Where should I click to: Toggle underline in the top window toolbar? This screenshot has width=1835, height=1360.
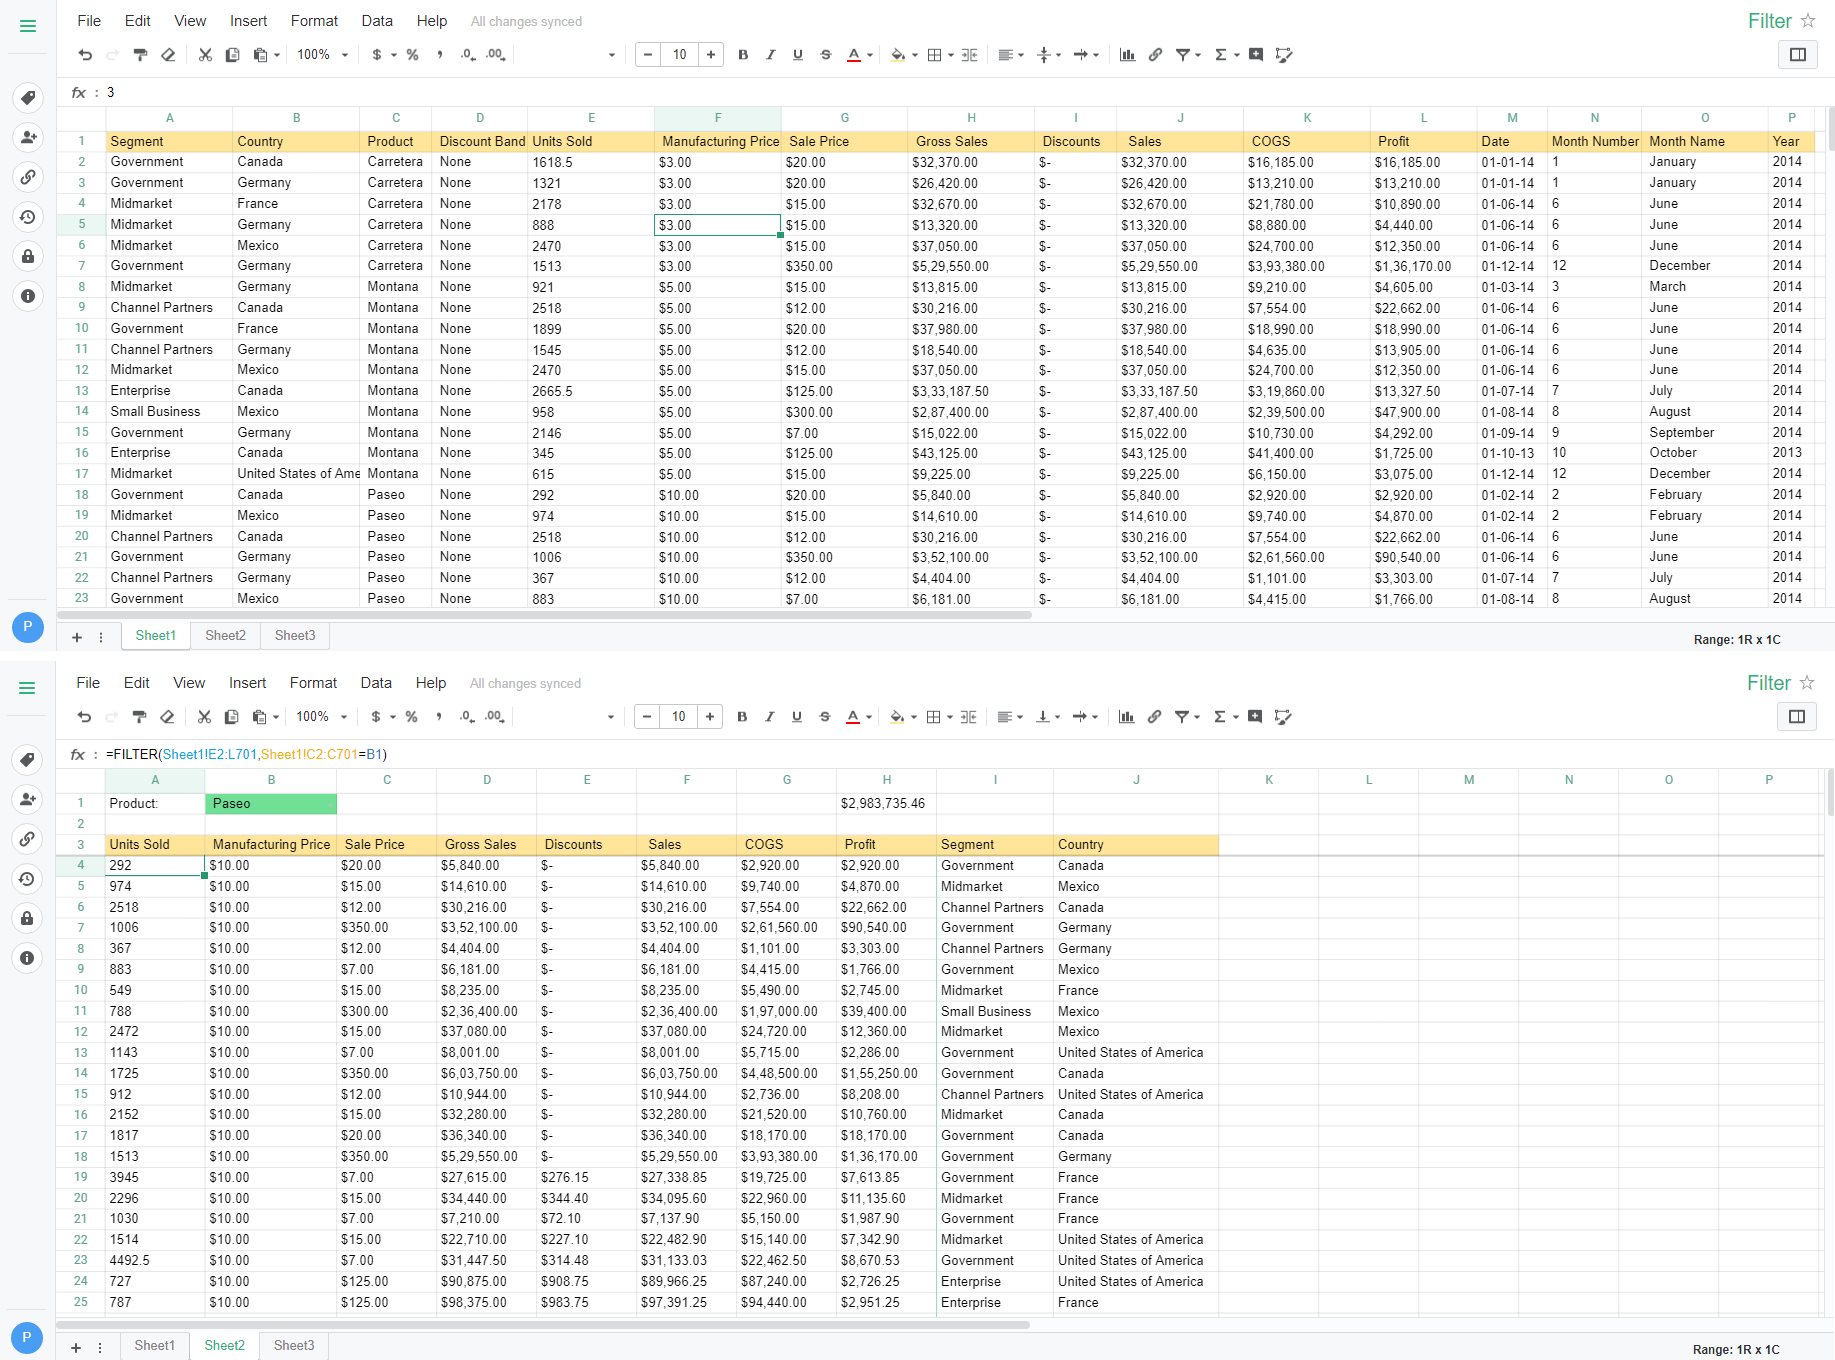tap(798, 55)
